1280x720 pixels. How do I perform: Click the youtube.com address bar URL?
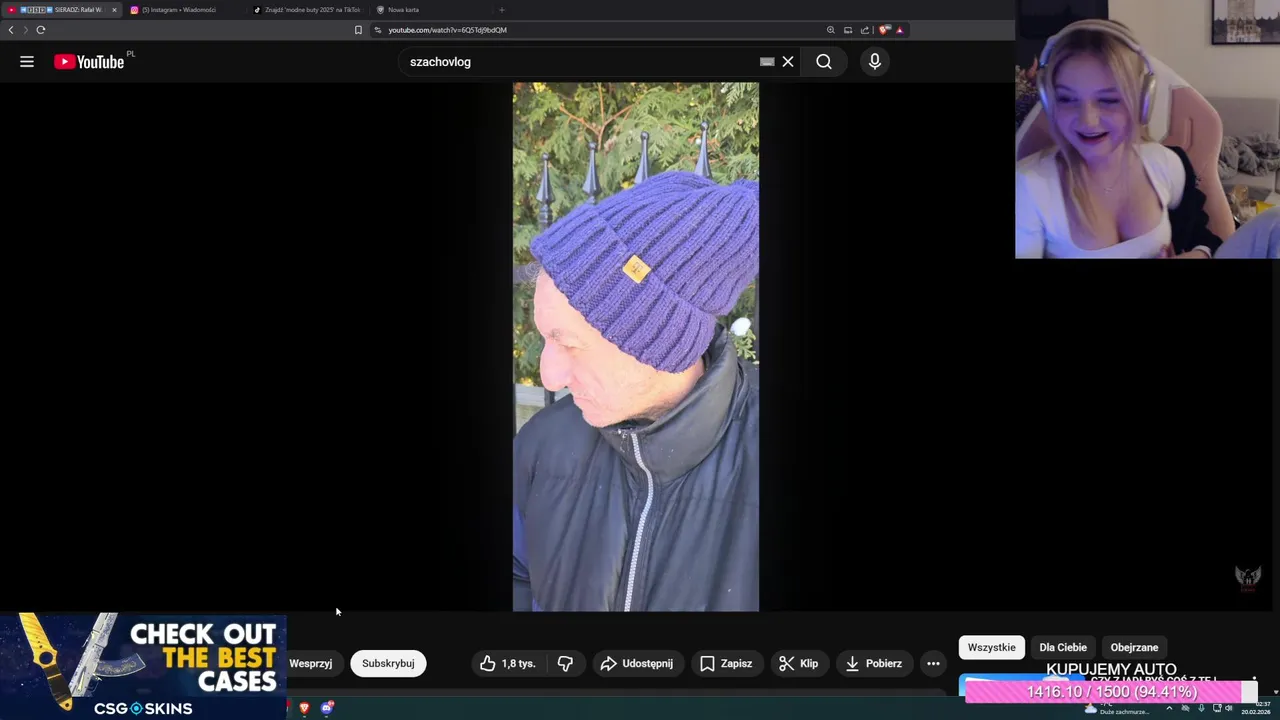click(x=447, y=30)
